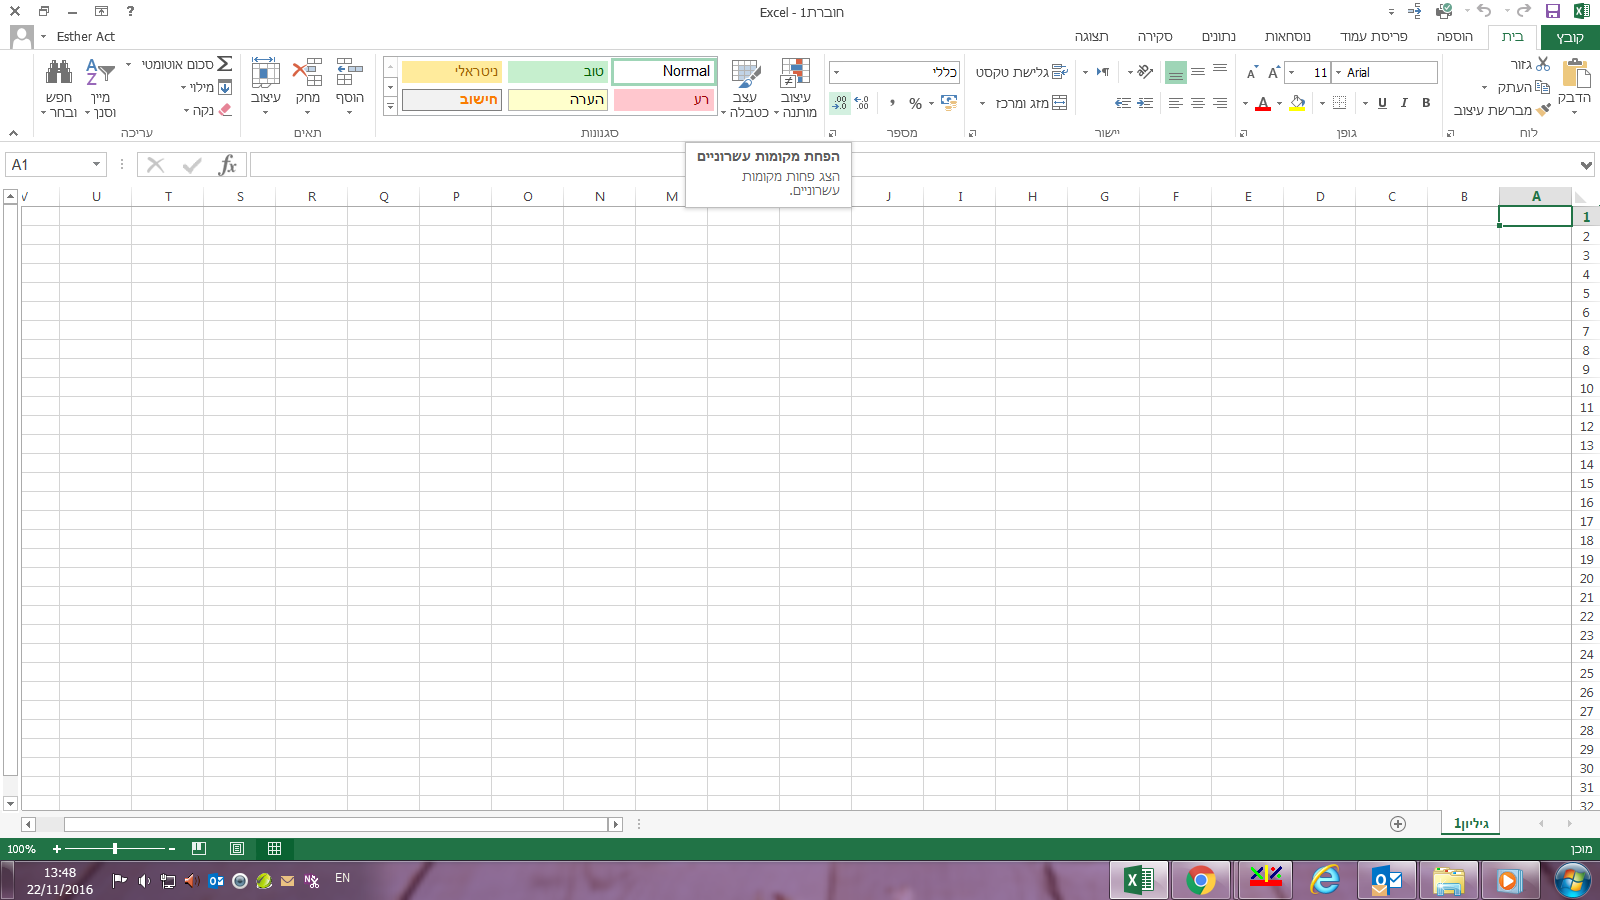1600x900 pixels.
Task: Click the Decrease Decimal icon
Action: point(839,103)
